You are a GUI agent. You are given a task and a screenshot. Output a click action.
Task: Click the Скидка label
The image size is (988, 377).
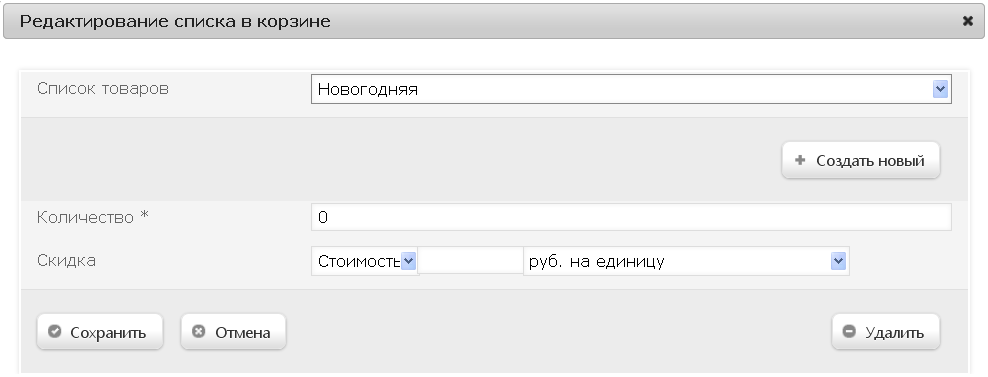point(66,260)
